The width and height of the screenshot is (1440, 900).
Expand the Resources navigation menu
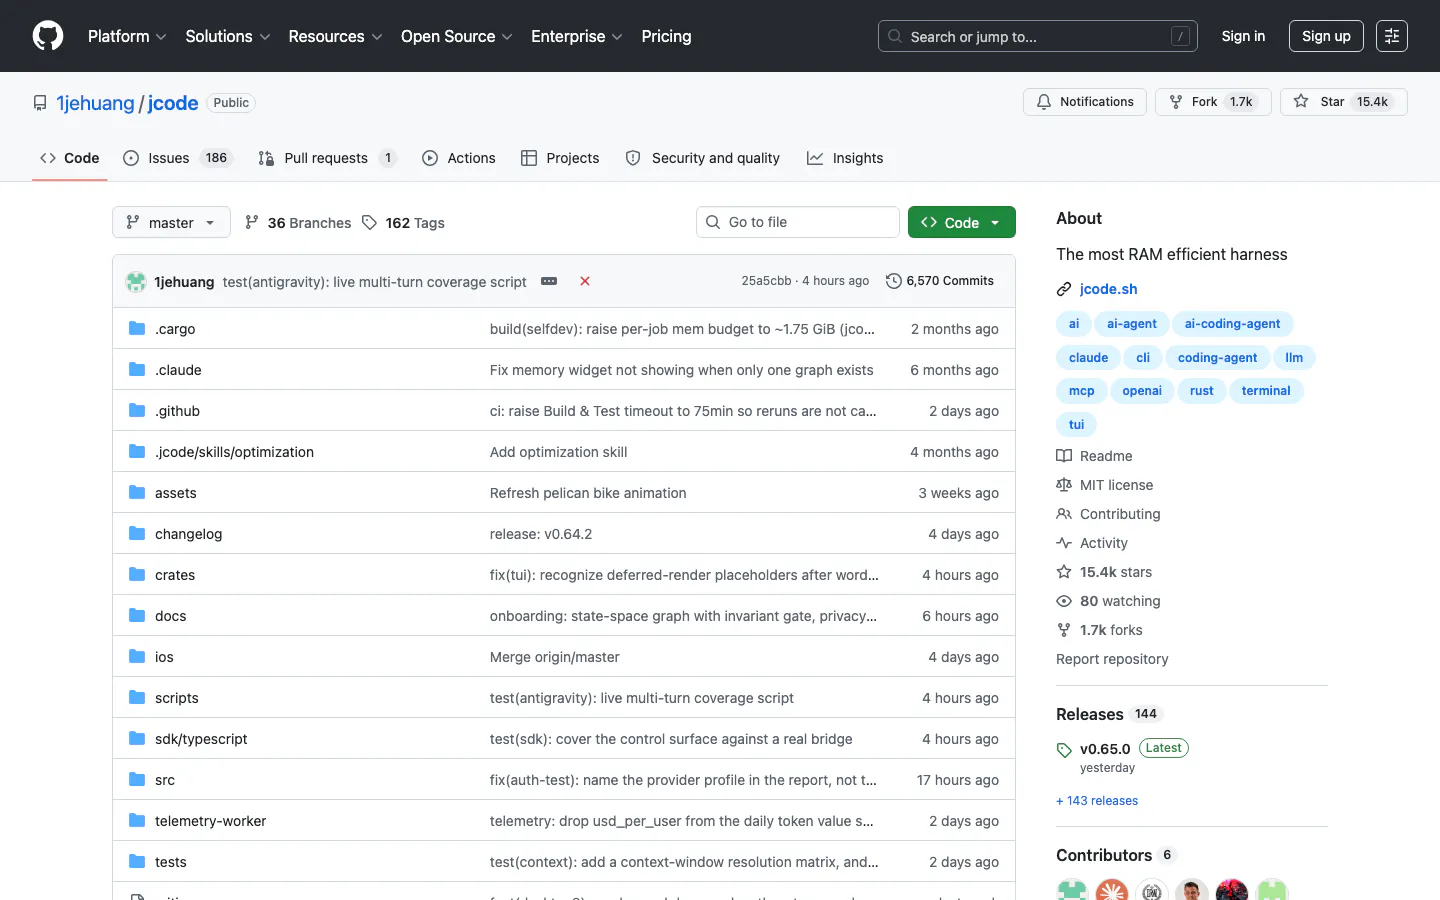[x=335, y=36]
